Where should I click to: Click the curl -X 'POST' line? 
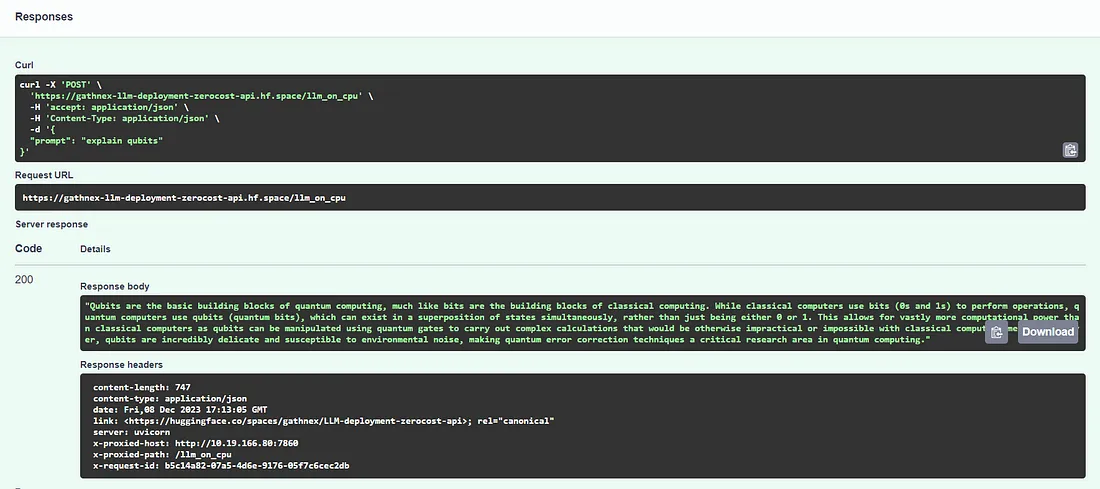[x=61, y=85]
